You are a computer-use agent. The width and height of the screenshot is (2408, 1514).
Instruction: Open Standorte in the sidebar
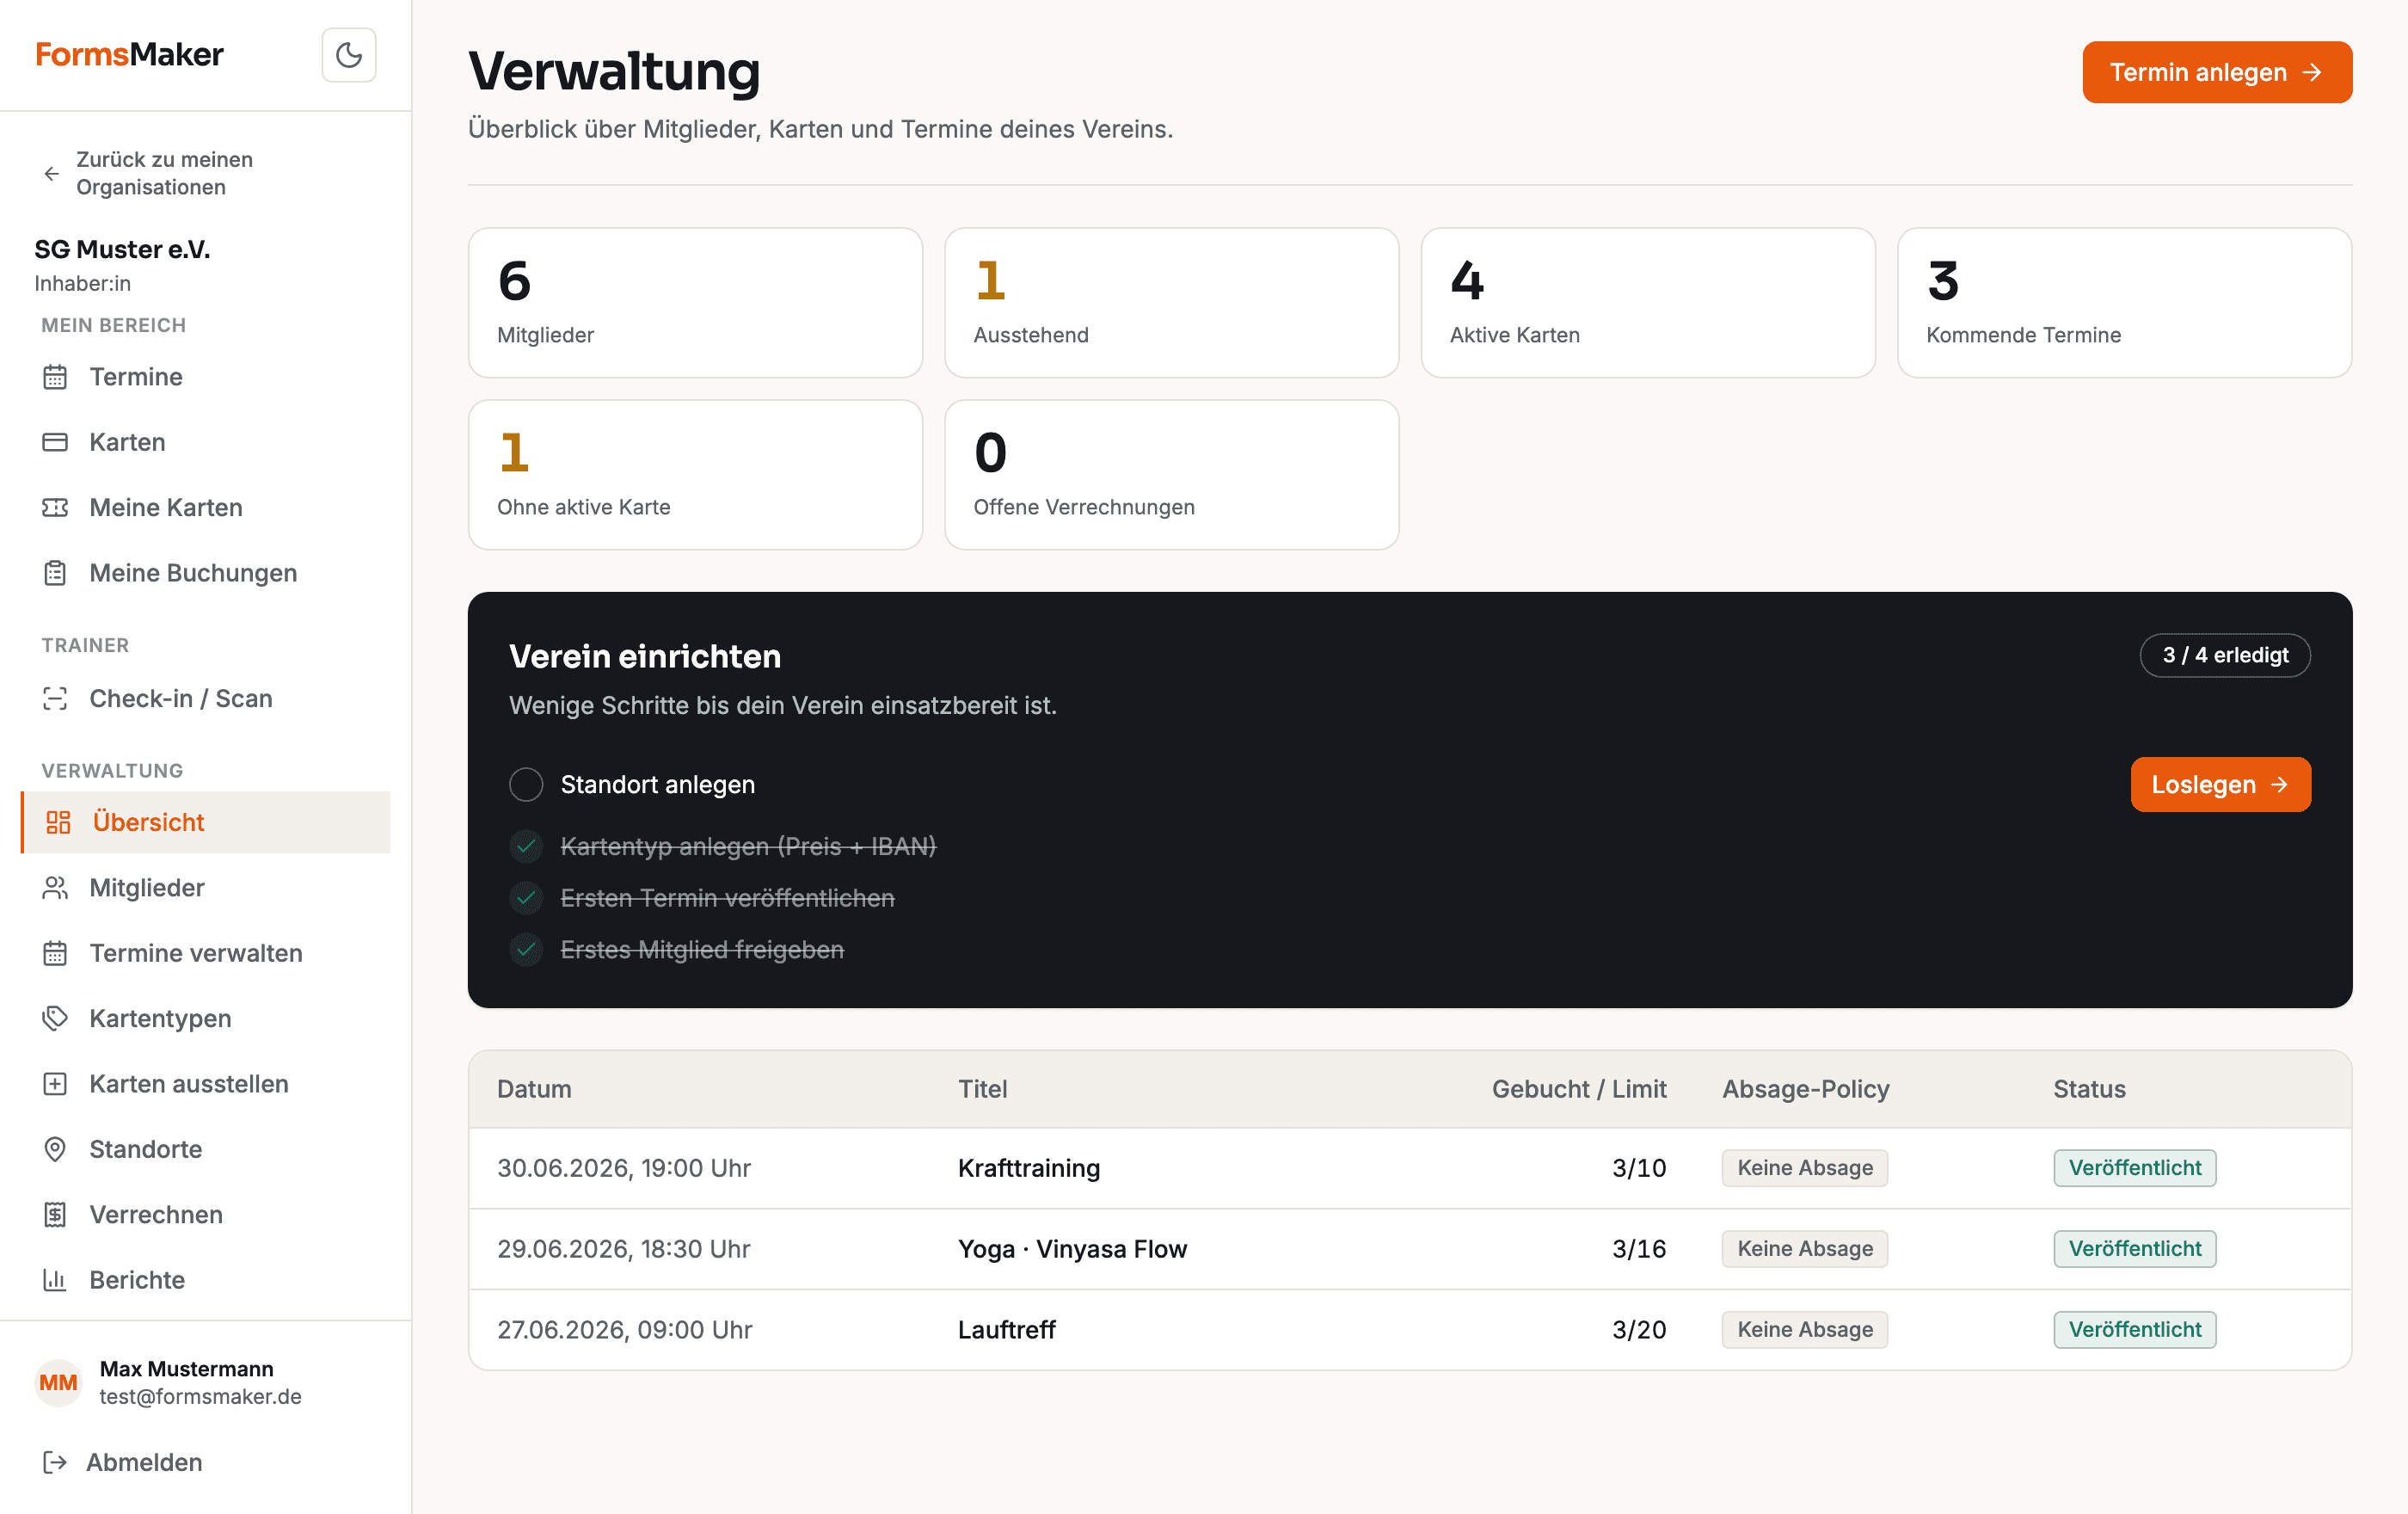(205, 1149)
